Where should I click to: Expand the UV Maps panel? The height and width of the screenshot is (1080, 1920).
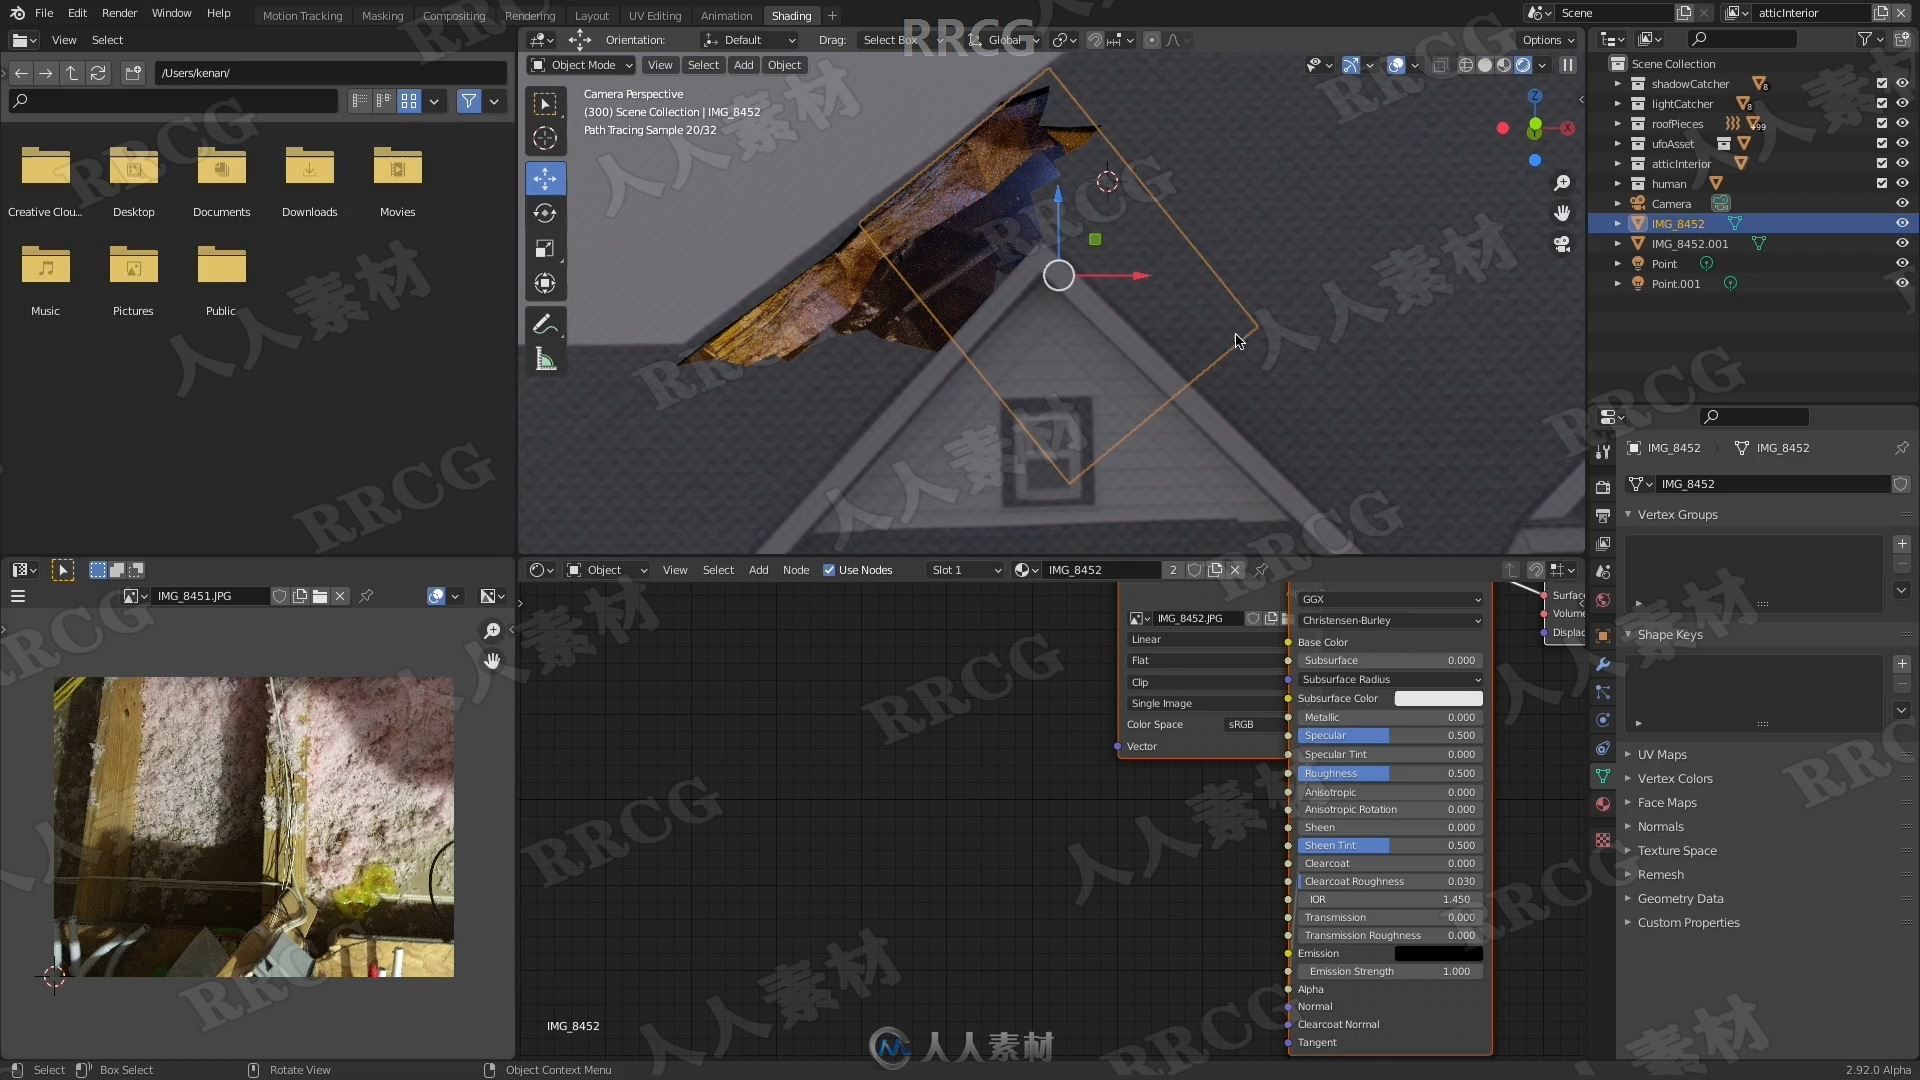pos(1661,755)
